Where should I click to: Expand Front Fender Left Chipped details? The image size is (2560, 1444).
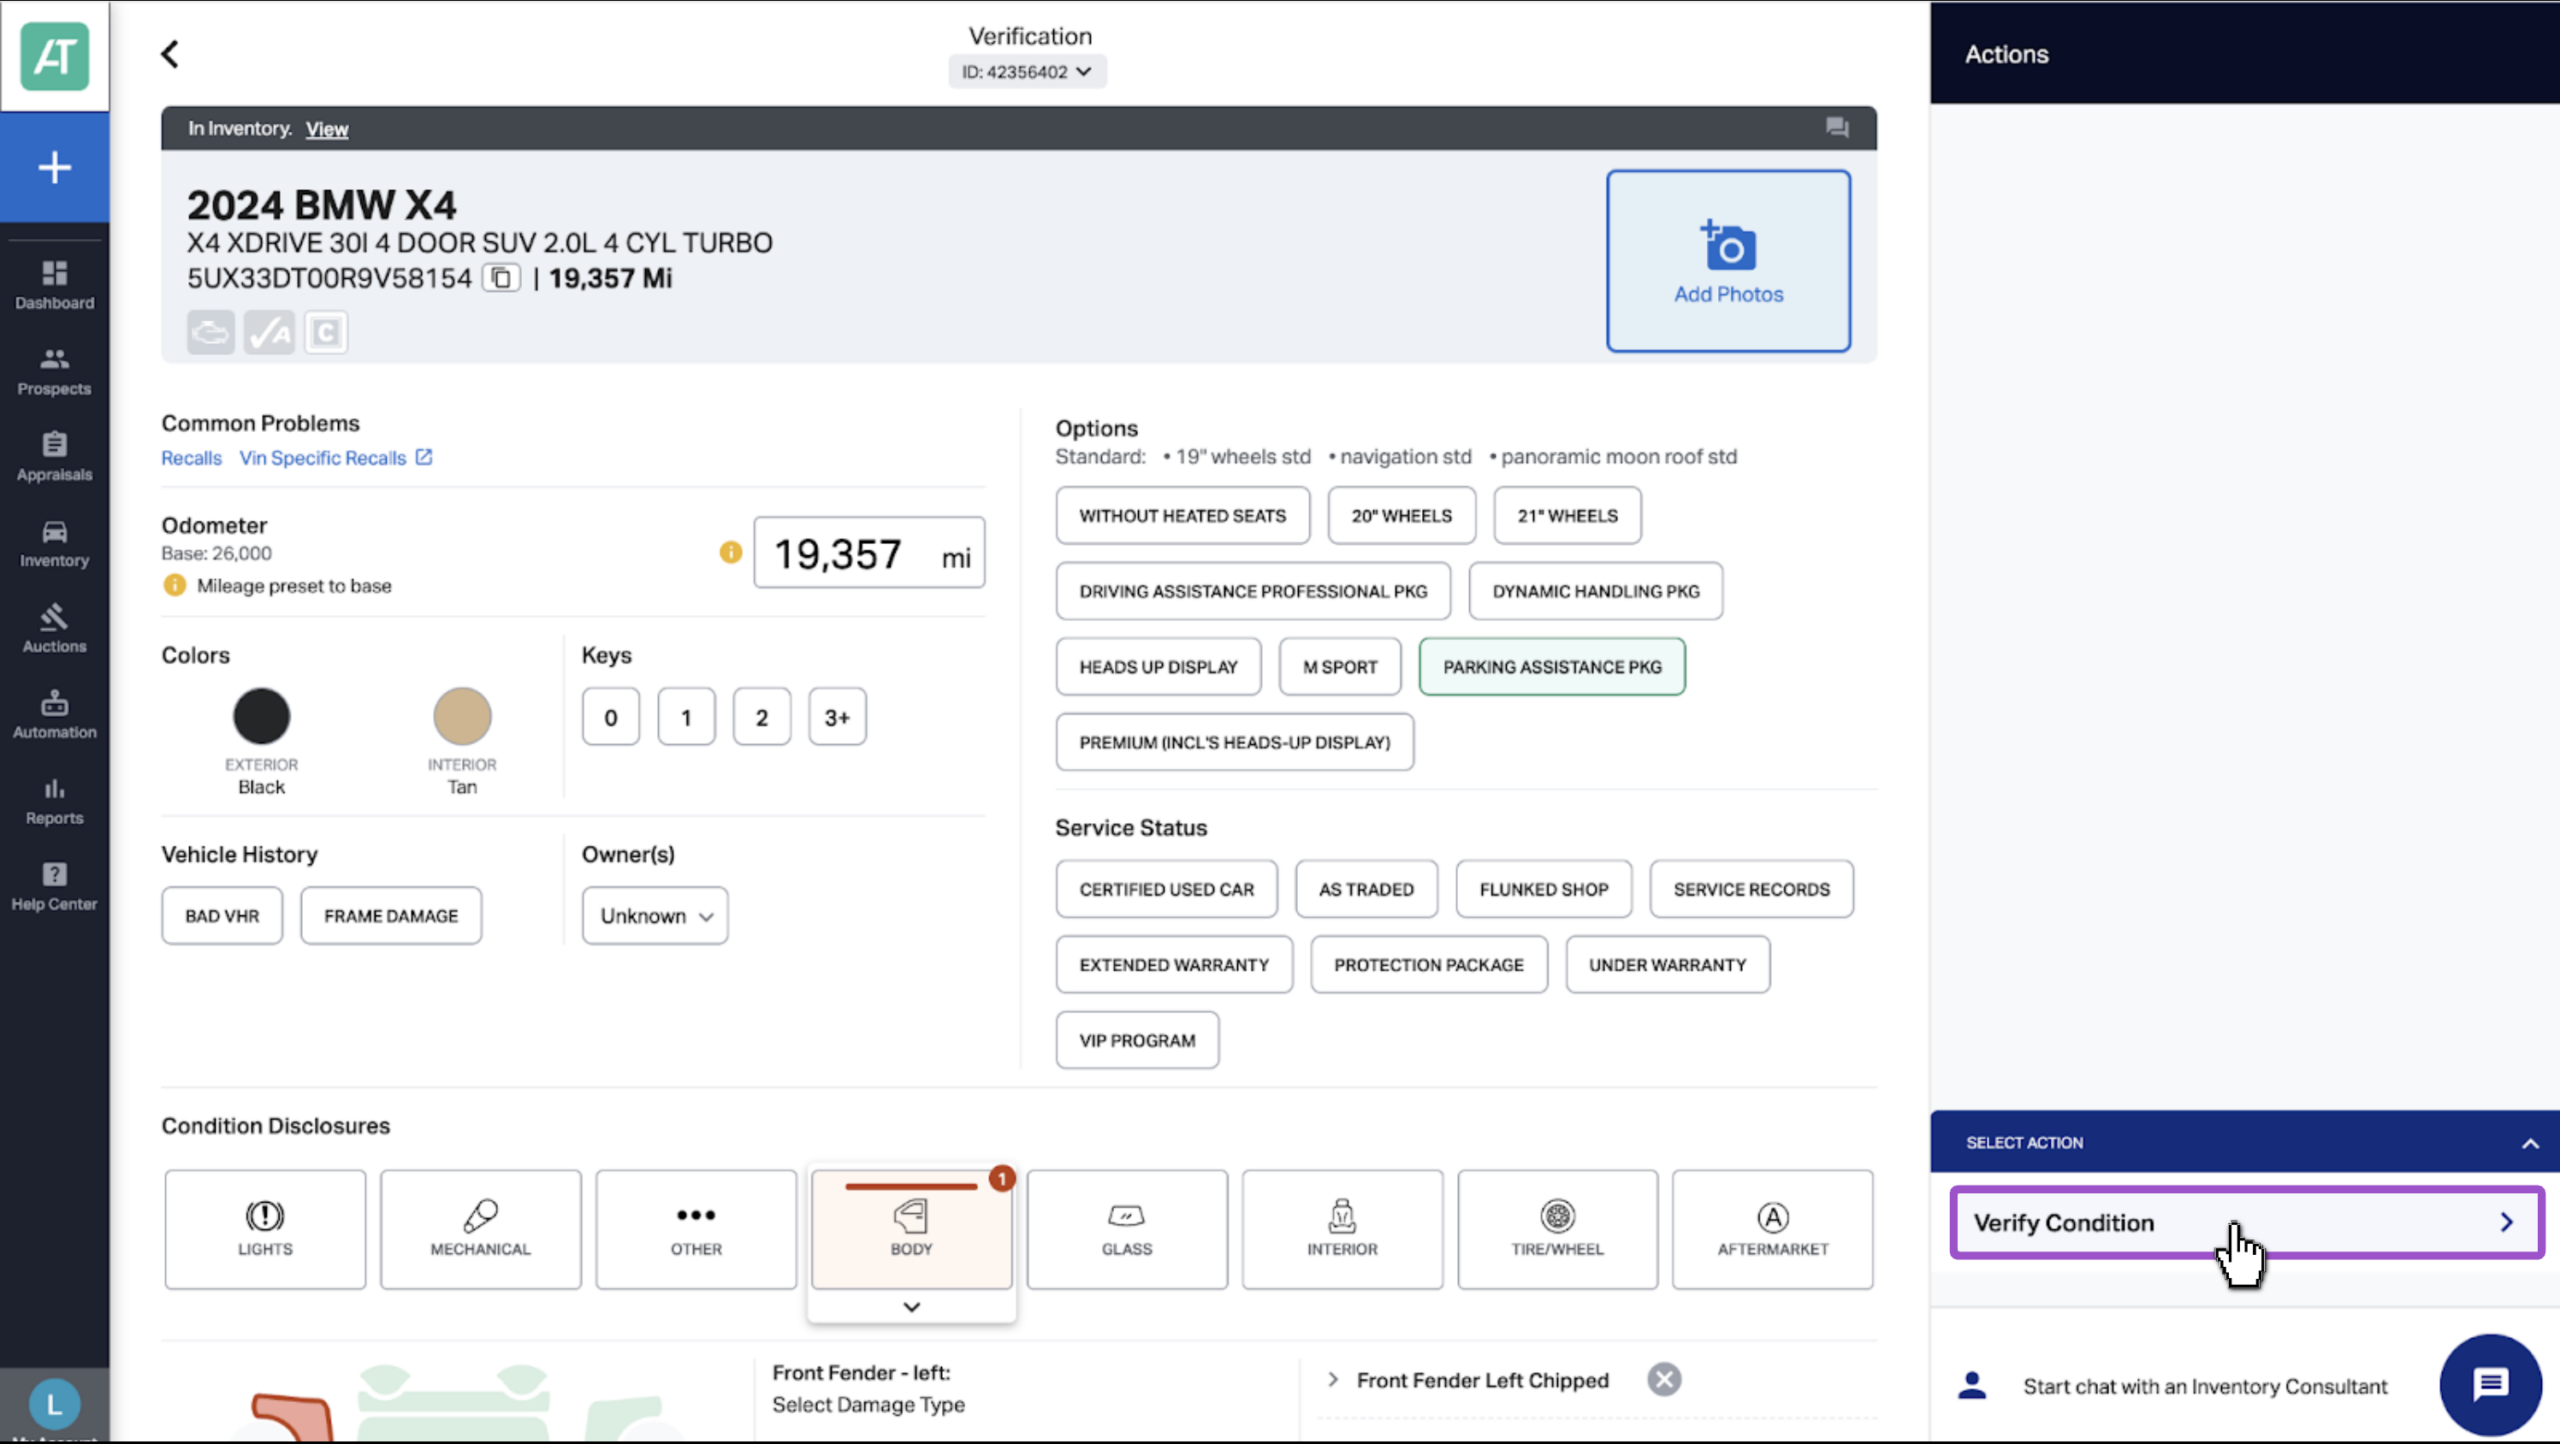coord(1333,1380)
